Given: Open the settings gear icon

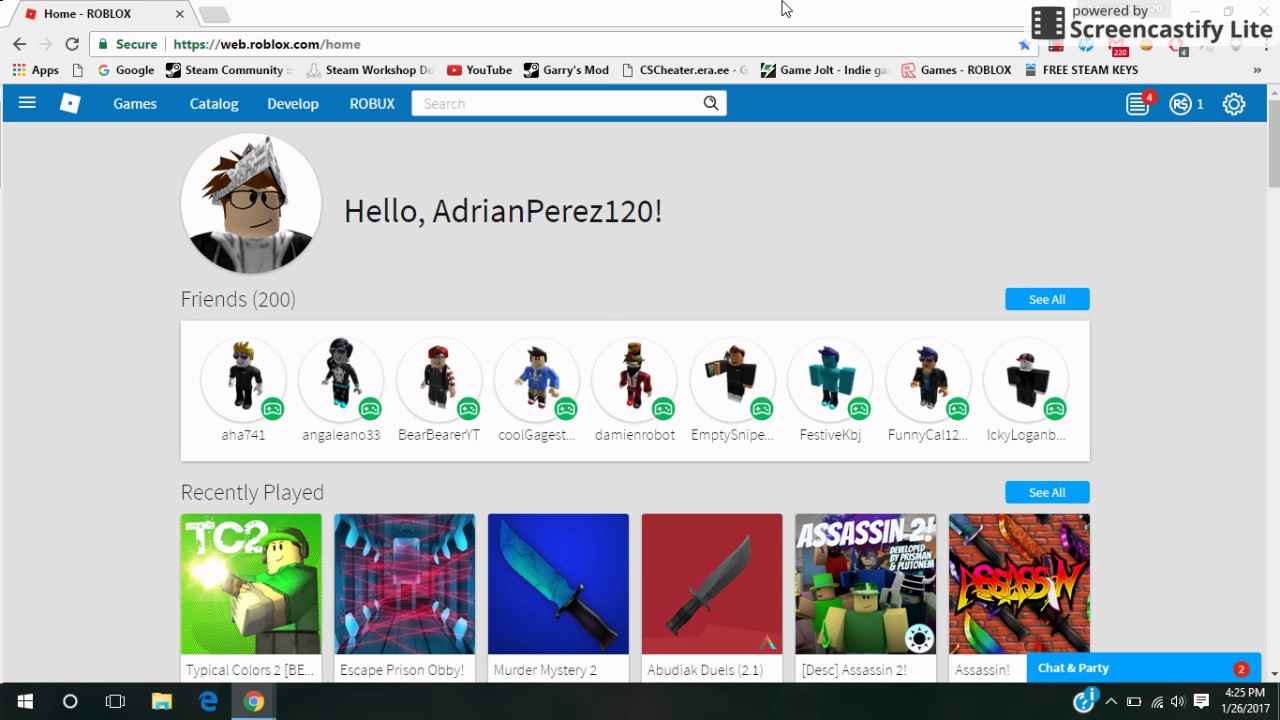Looking at the screenshot, I should point(1234,104).
